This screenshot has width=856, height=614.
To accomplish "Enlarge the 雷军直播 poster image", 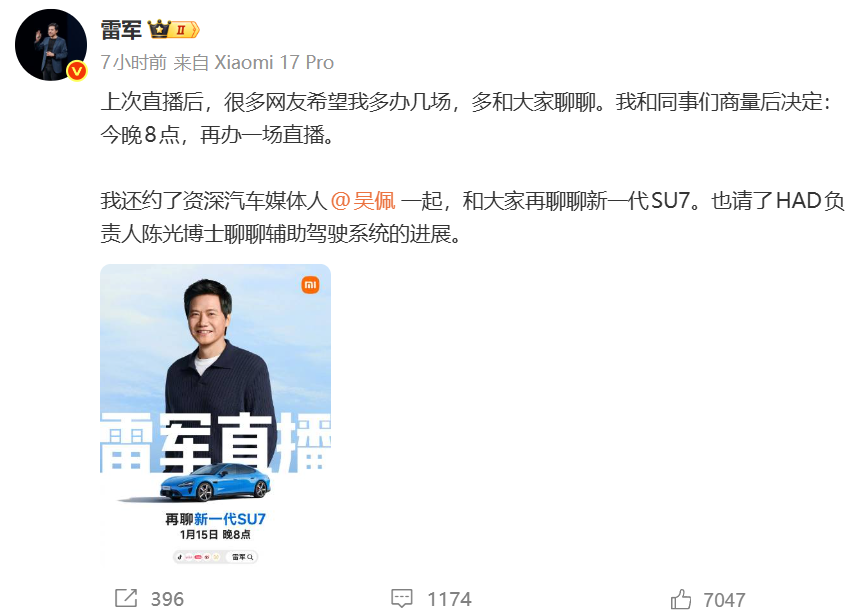I will [x=216, y=416].
